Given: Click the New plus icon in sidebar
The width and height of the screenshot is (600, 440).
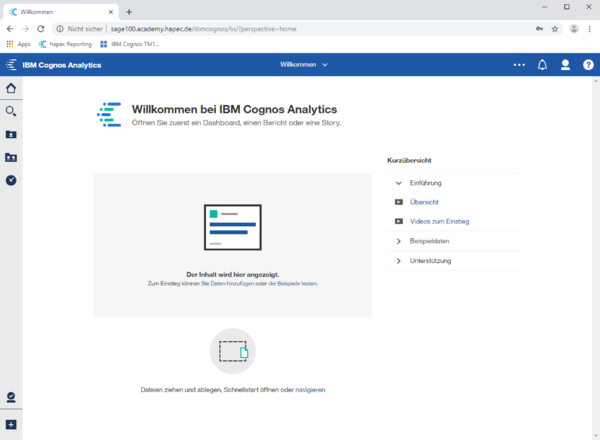Looking at the screenshot, I should coord(11,424).
